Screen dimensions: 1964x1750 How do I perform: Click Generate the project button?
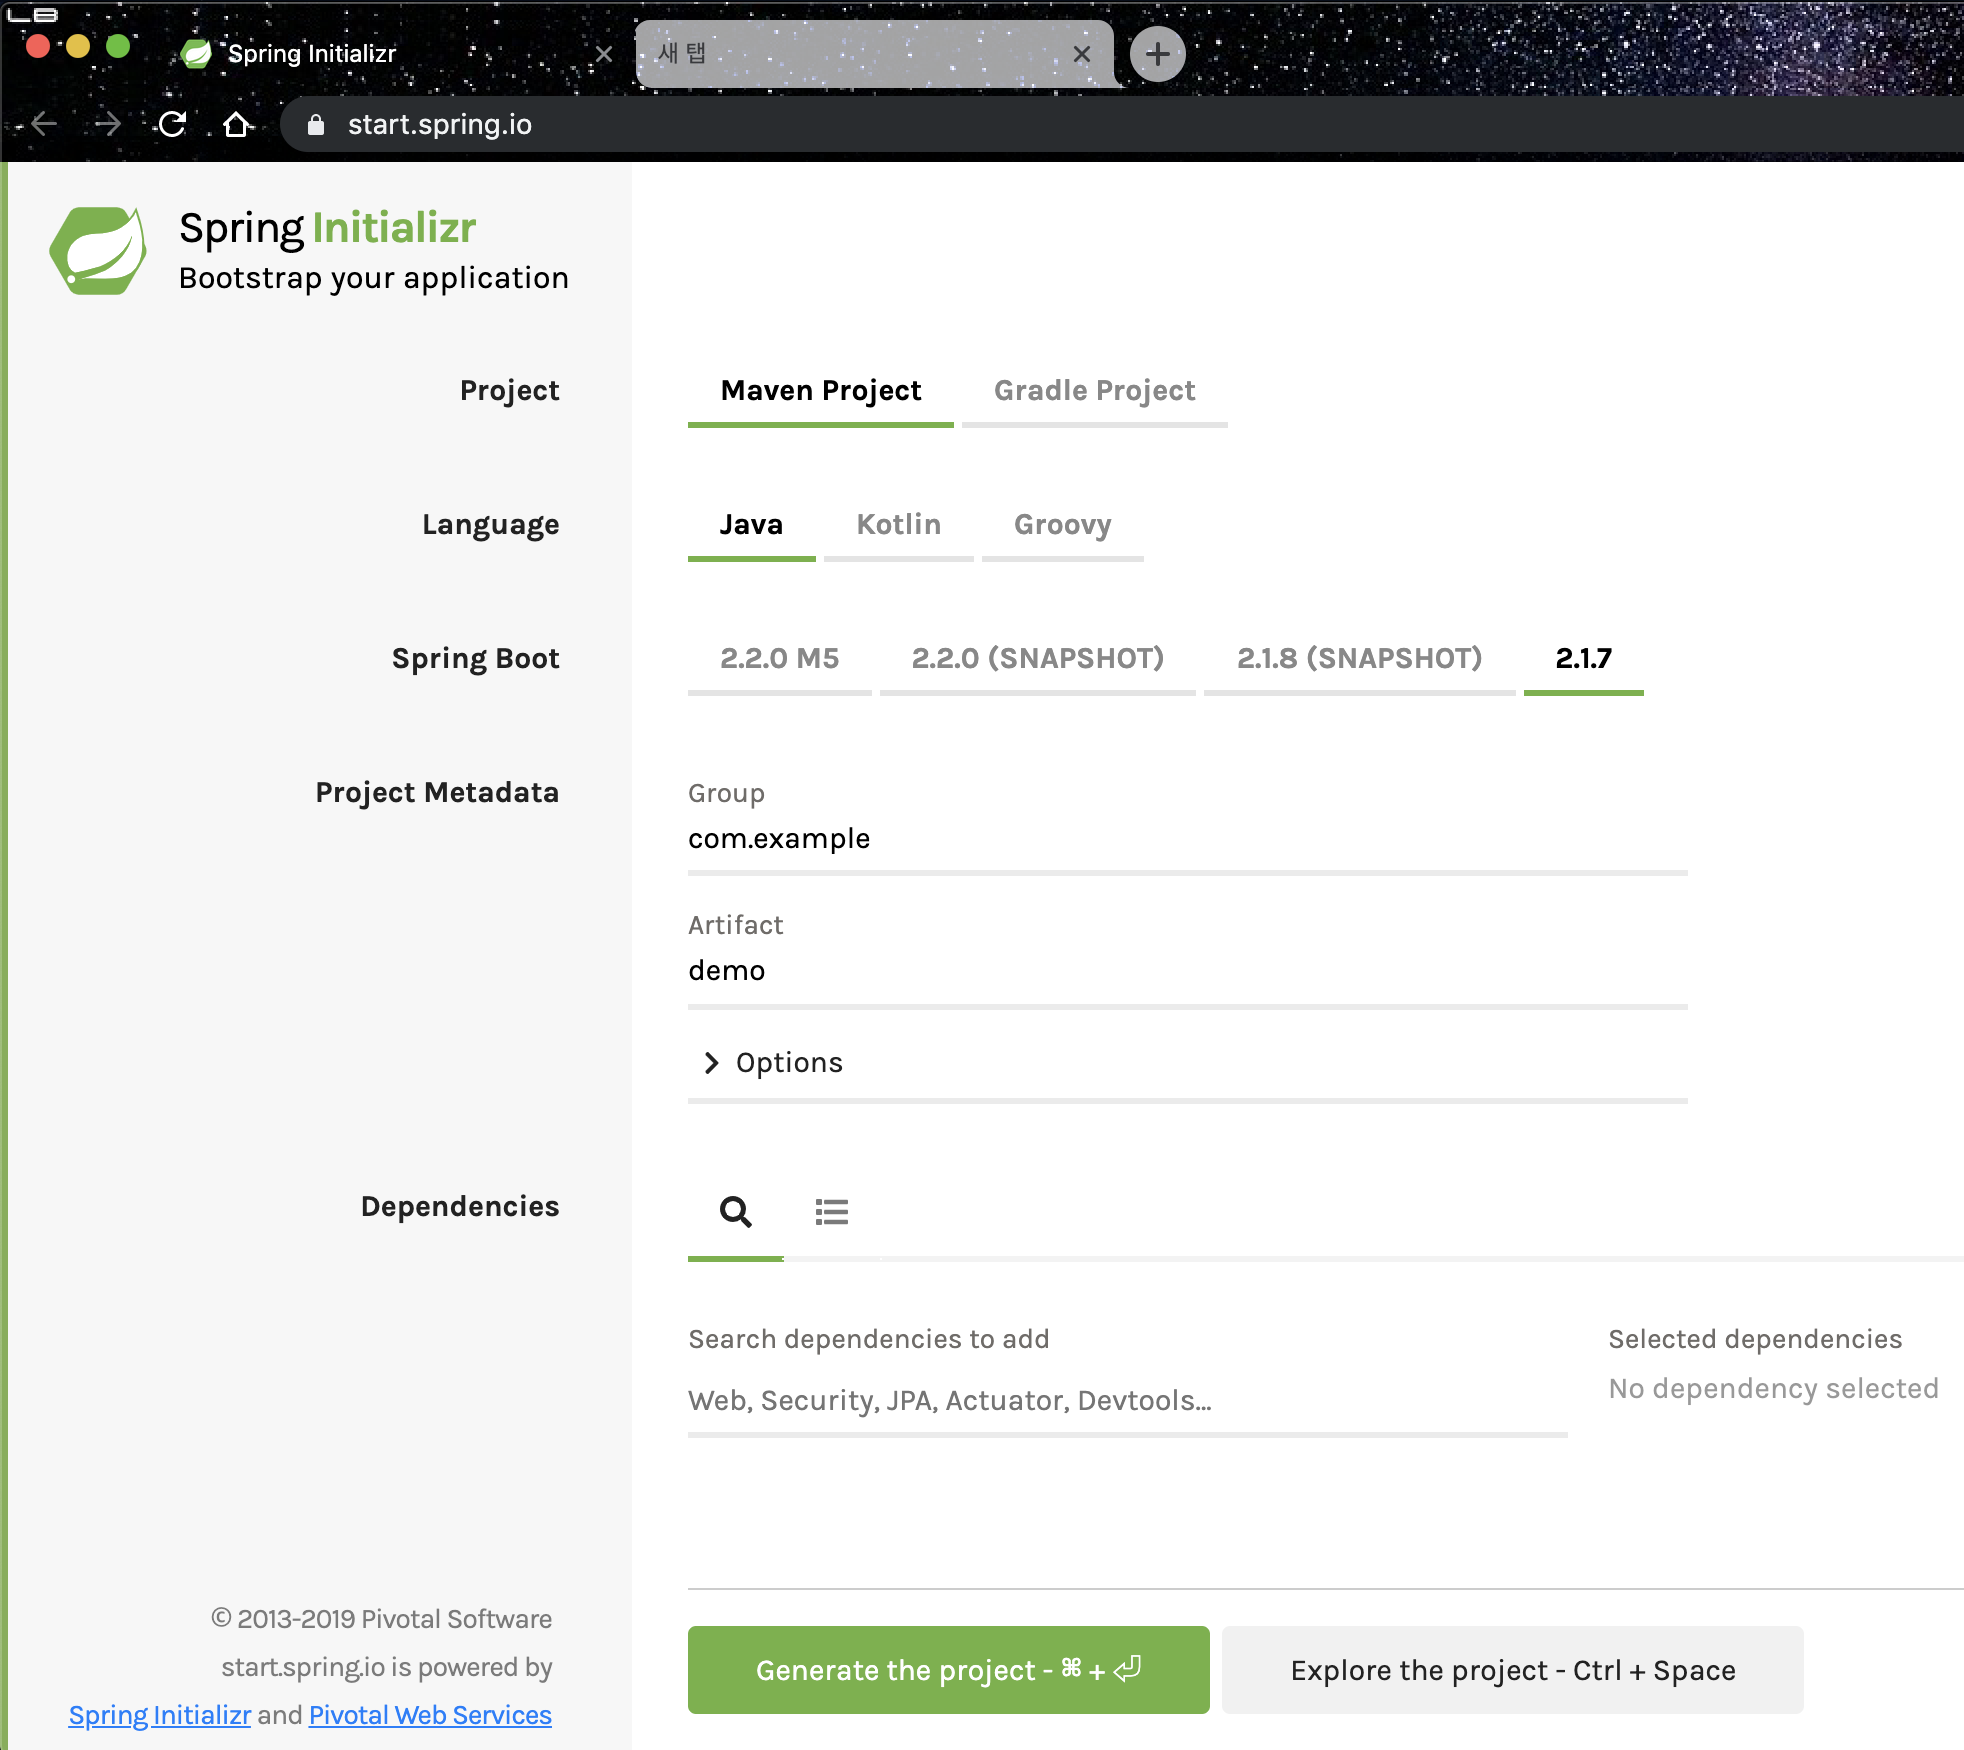[x=948, y=1670]
